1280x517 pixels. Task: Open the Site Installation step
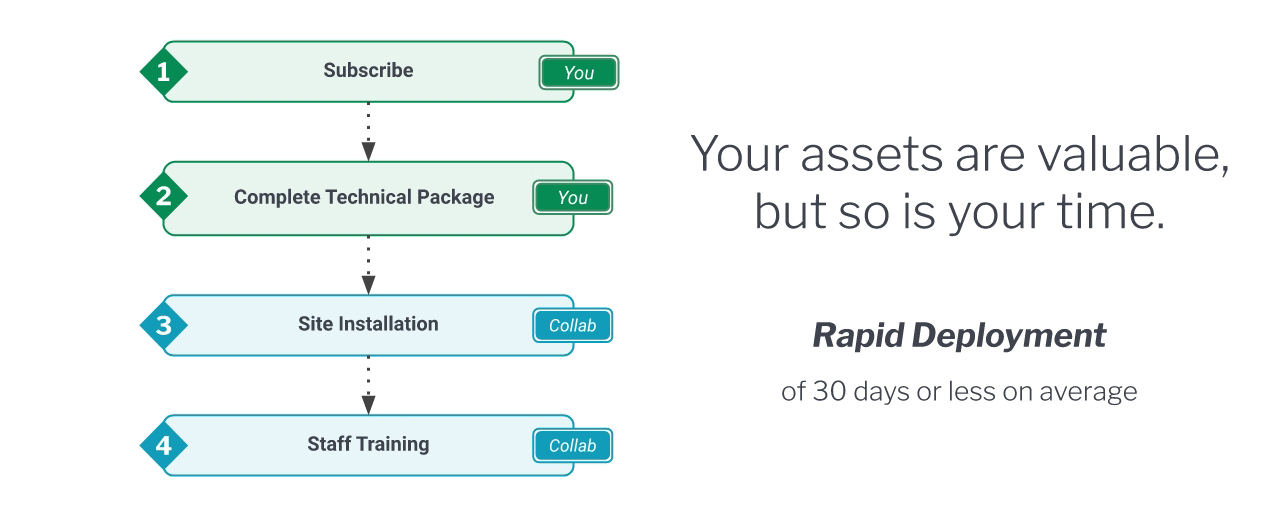tap(368, 325)
